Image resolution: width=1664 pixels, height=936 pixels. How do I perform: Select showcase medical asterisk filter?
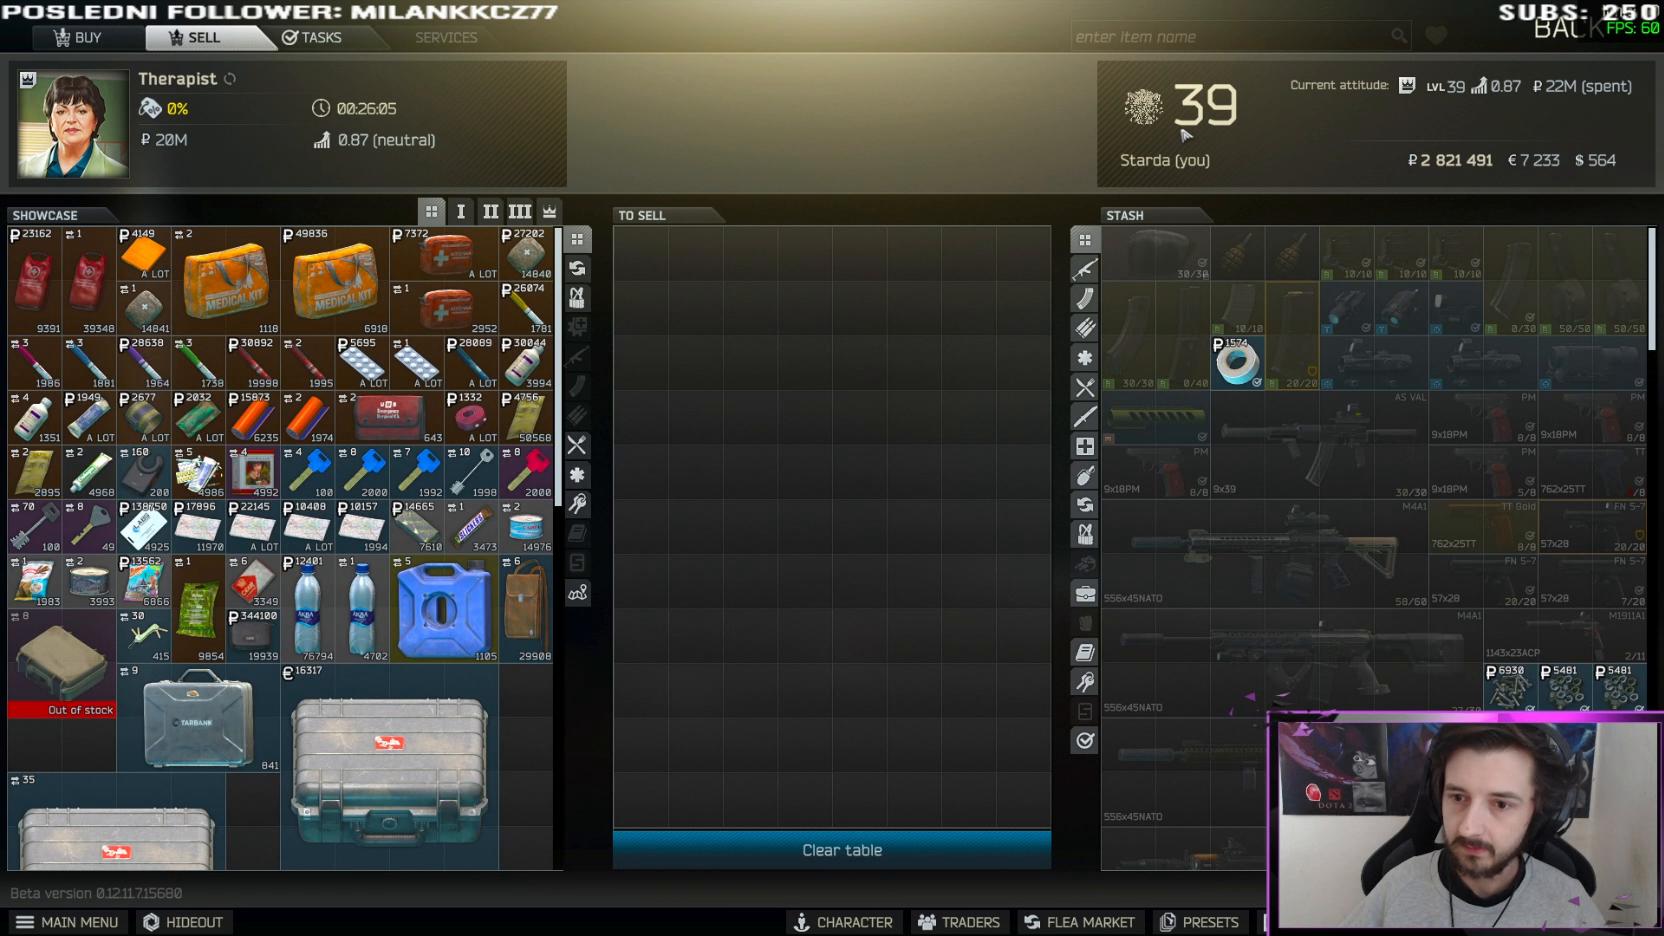tap(577, 475)
